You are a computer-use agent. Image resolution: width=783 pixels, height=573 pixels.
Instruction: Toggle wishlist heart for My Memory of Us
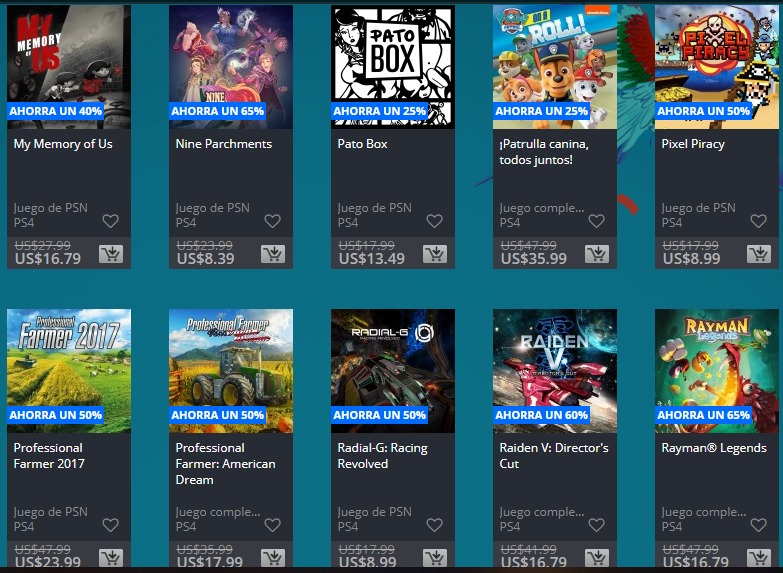pyautogui.click(x=110, y=221)
